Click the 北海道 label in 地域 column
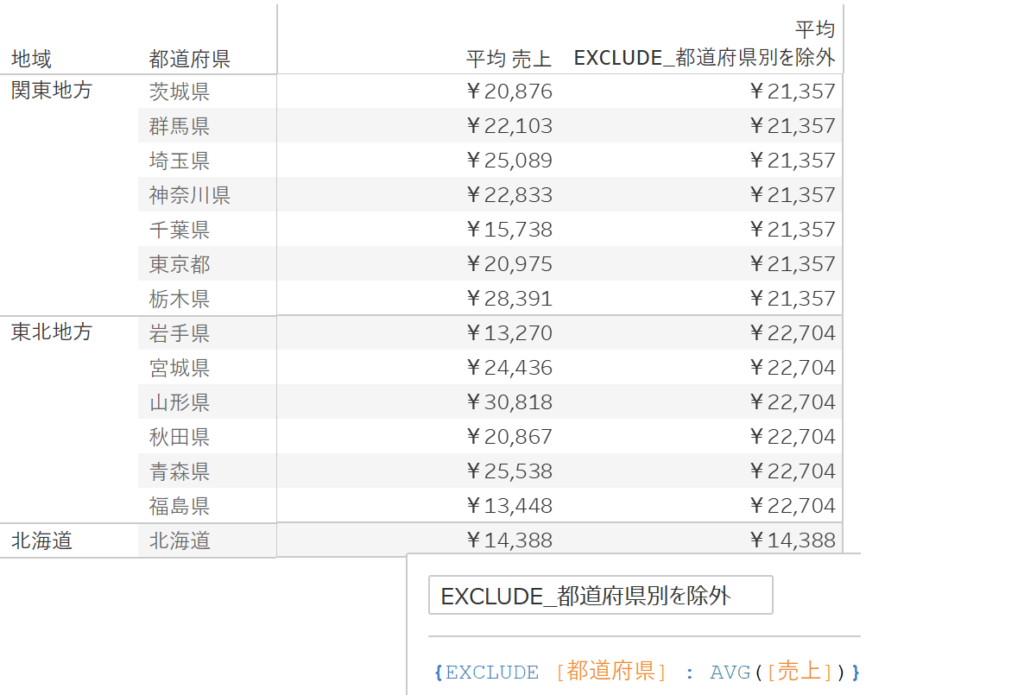This screenshot has height=695, width=1024. 41,541
